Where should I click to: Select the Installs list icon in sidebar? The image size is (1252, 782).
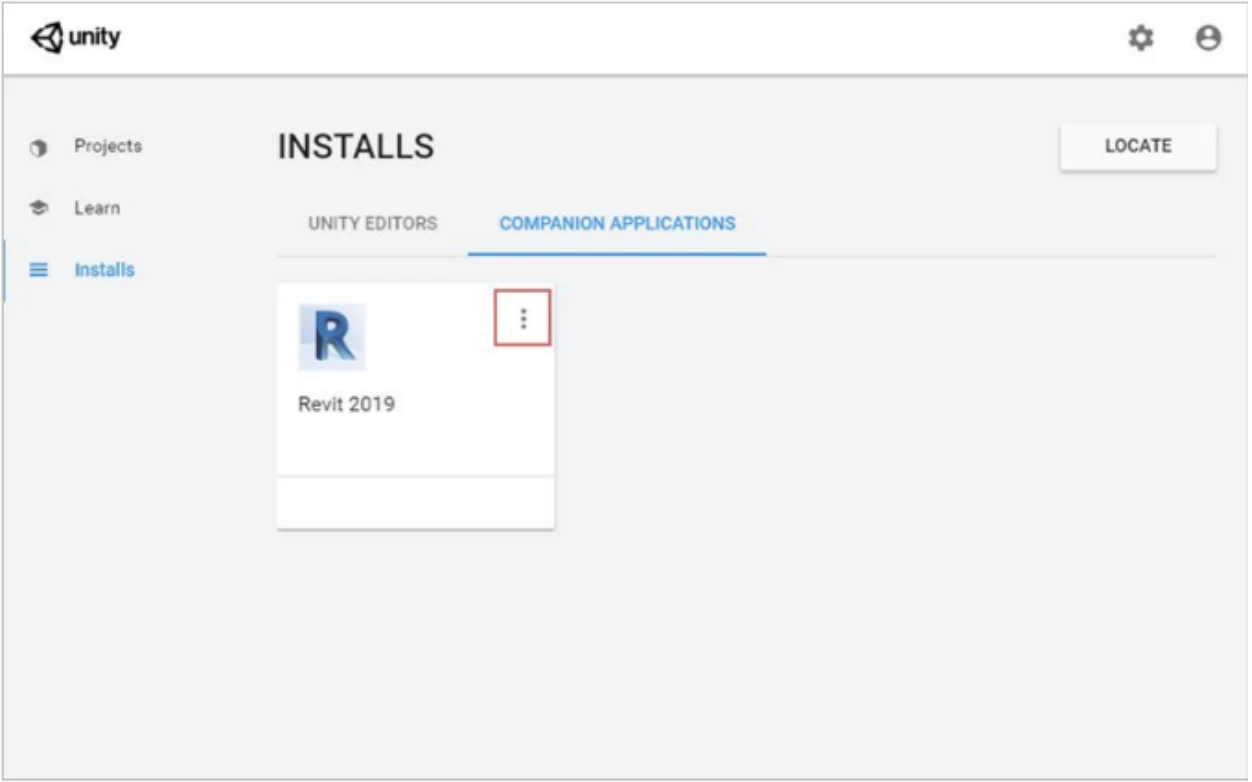click(39, 270)
